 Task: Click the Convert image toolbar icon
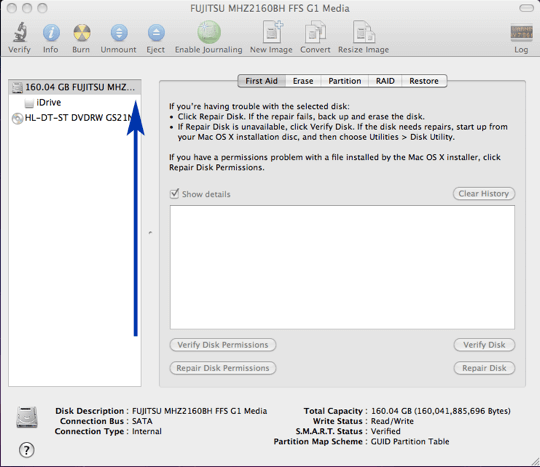coord(315,32)
